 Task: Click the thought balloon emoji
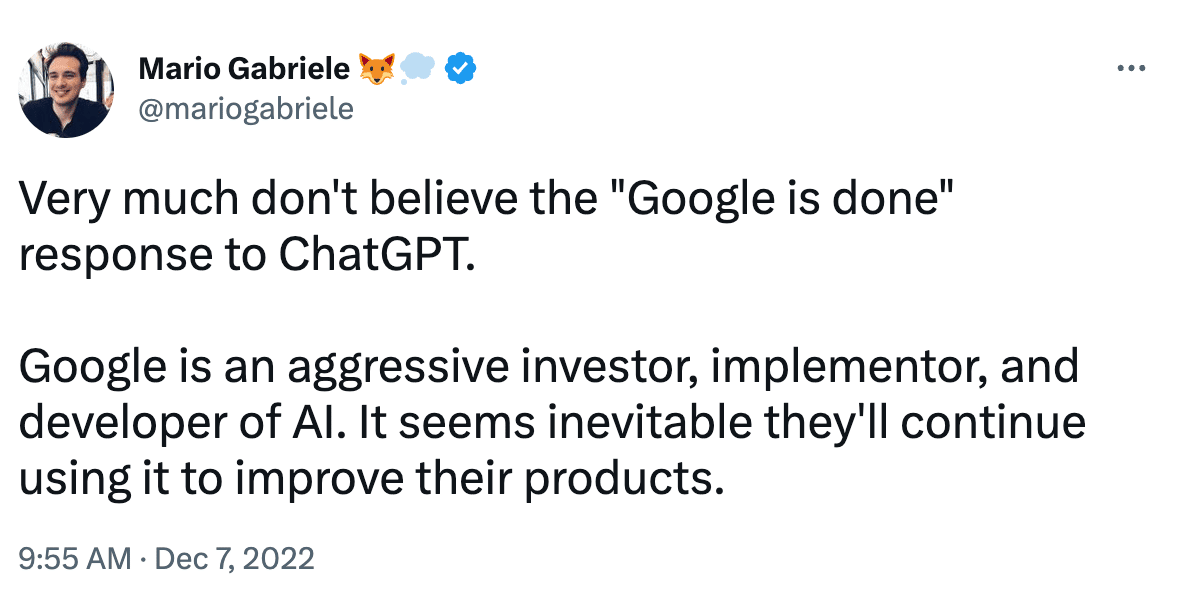(417, 69)
